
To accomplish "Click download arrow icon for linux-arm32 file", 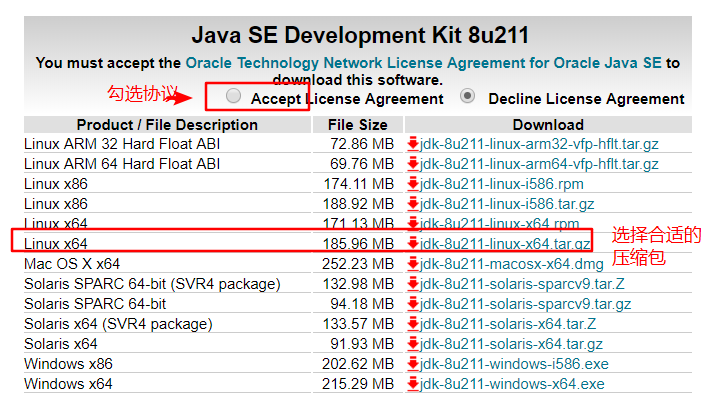I will 413,143.
